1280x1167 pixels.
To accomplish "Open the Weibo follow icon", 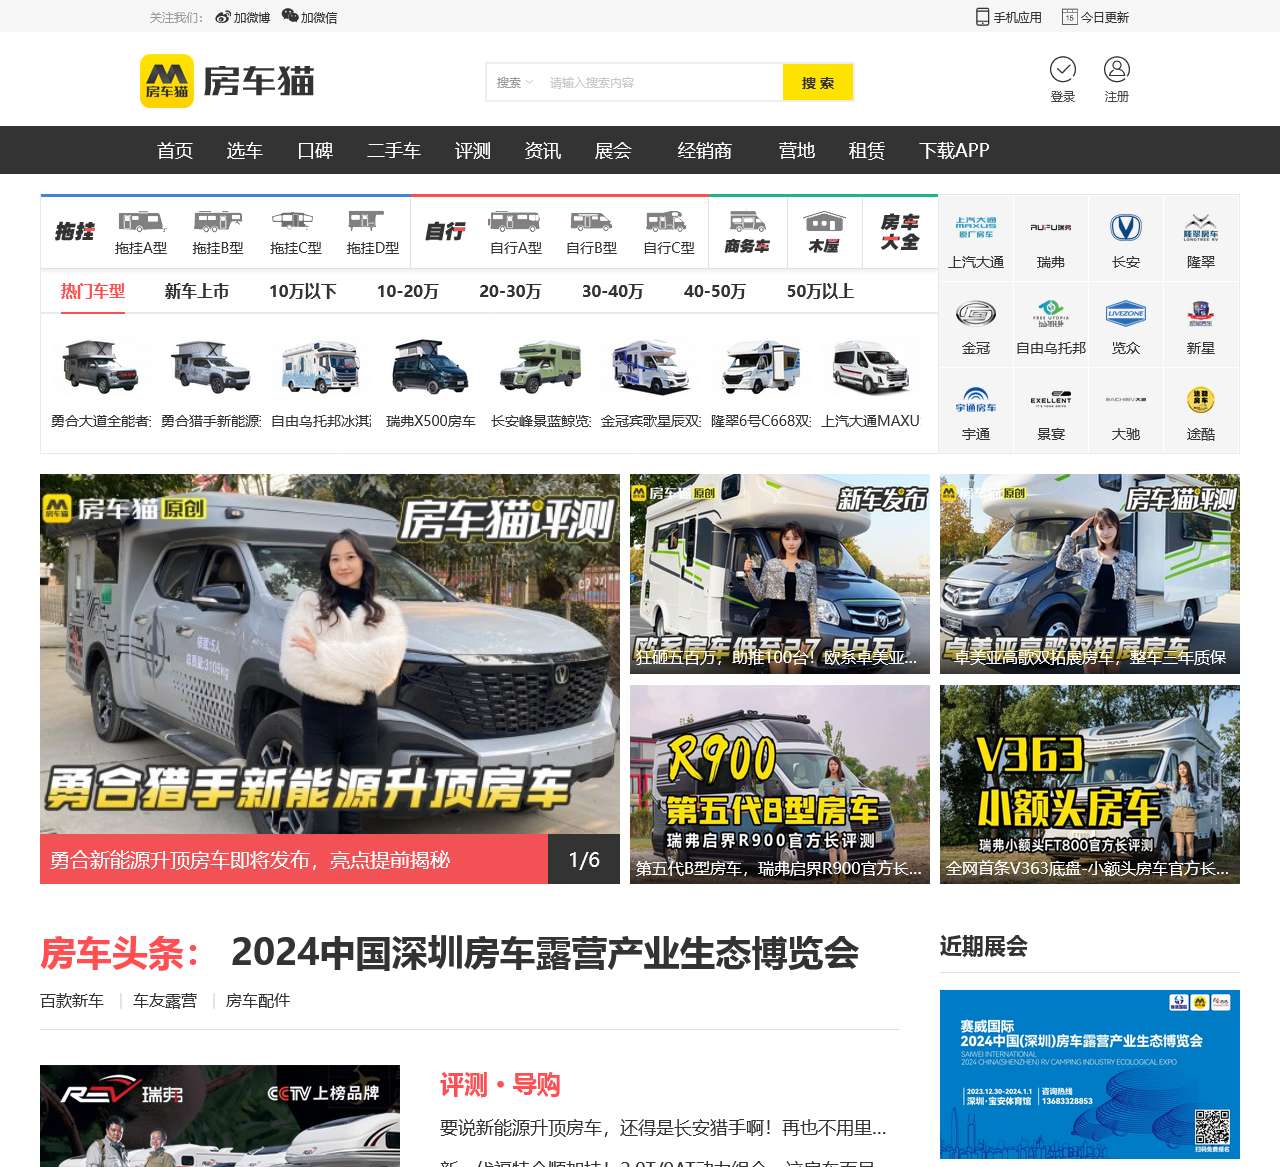I will click(223, 17).
